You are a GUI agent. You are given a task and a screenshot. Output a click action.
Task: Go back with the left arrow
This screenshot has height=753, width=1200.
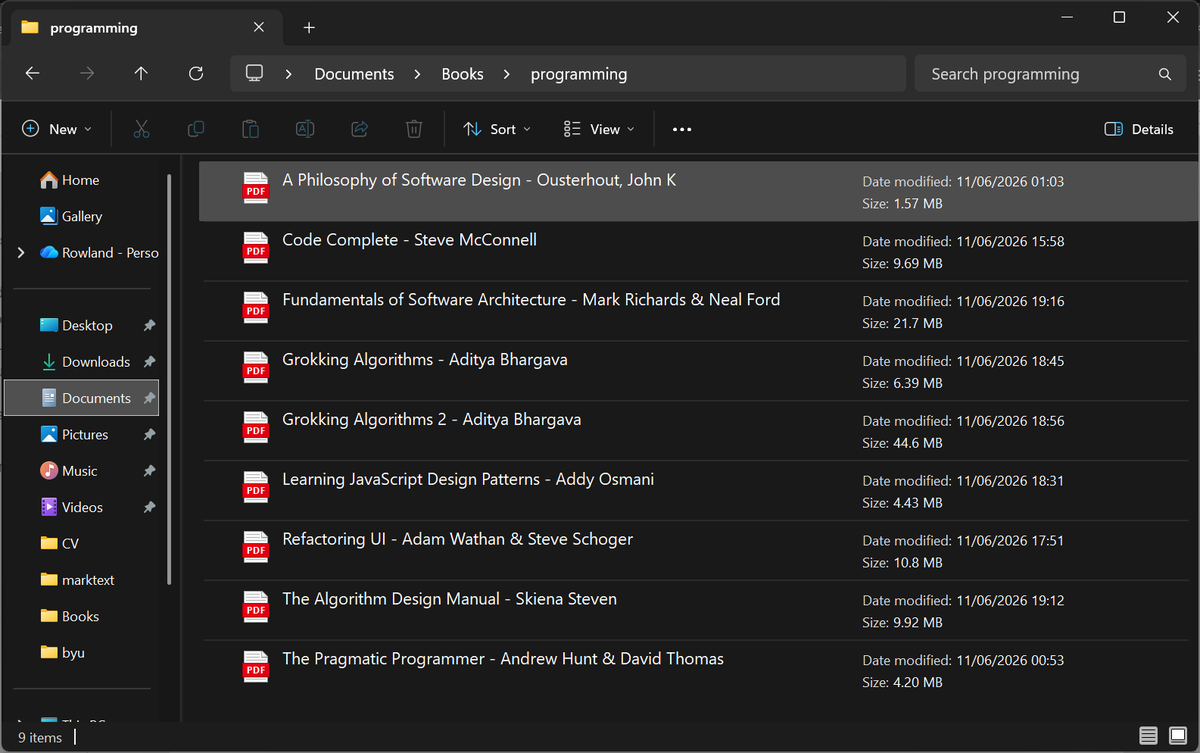(32, 74)
